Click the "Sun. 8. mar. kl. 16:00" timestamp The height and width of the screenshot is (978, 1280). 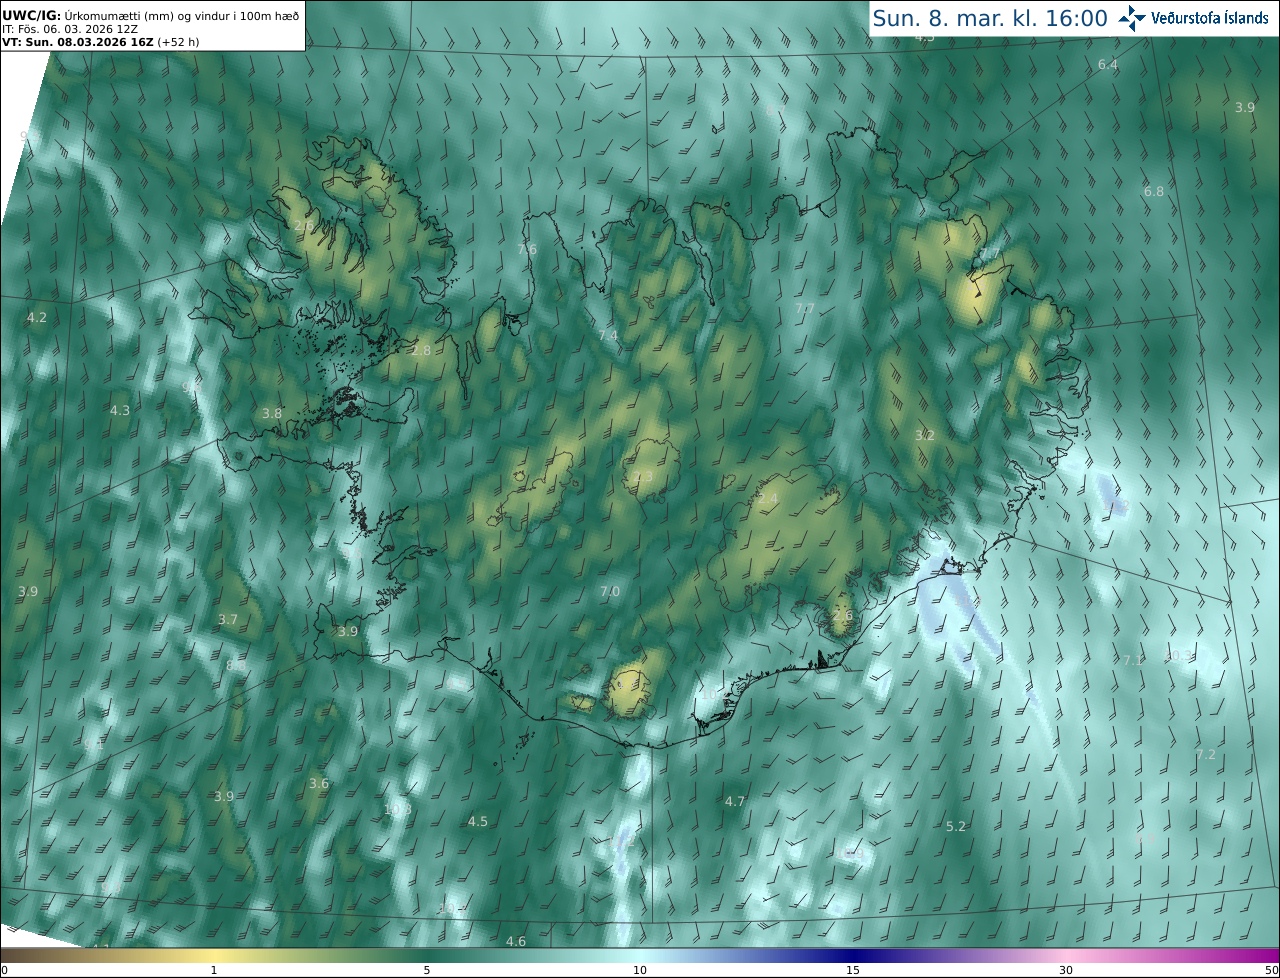[x=990, y=19]
